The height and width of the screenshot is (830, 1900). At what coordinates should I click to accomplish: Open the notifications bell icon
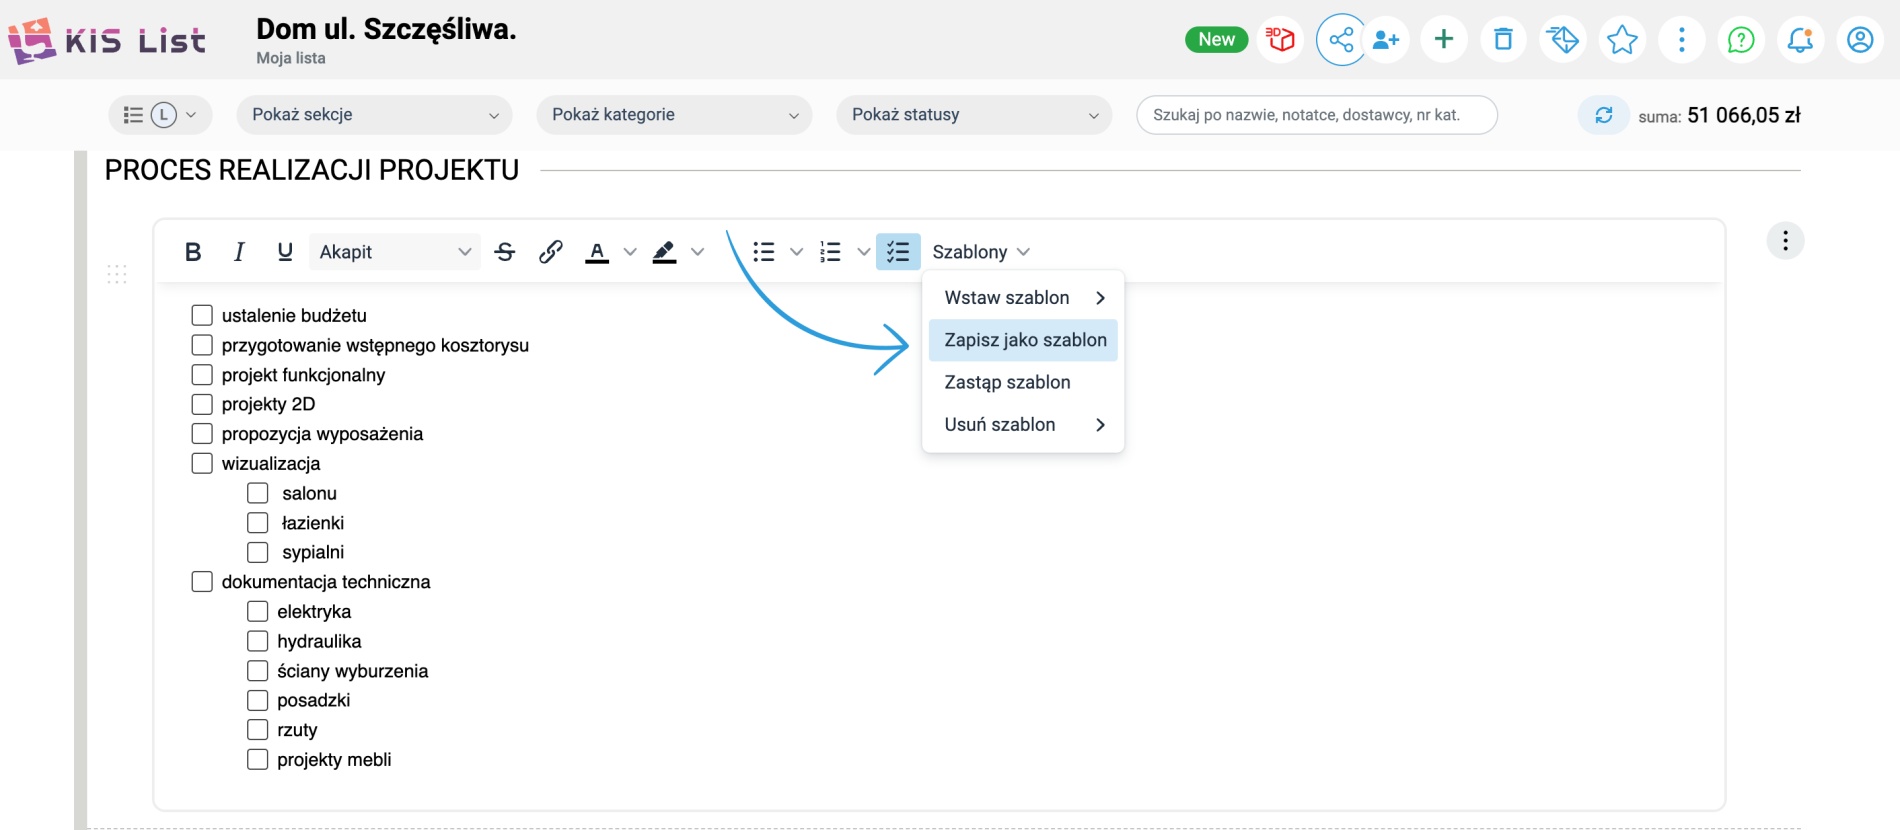[x=1800, y=40]
